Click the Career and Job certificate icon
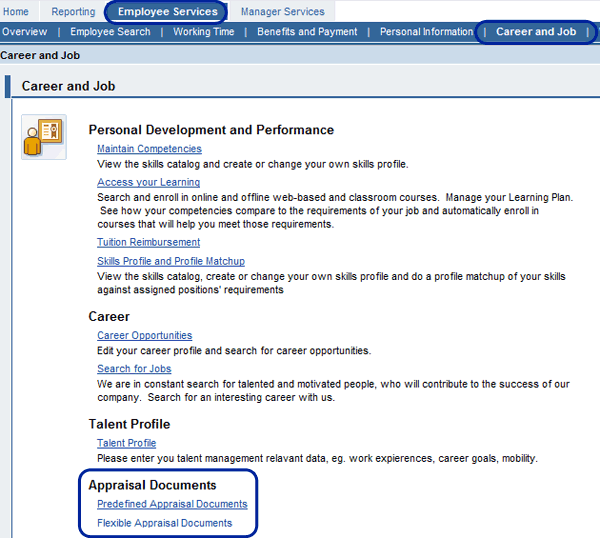 pyautogui.click(x=44, y=136)
